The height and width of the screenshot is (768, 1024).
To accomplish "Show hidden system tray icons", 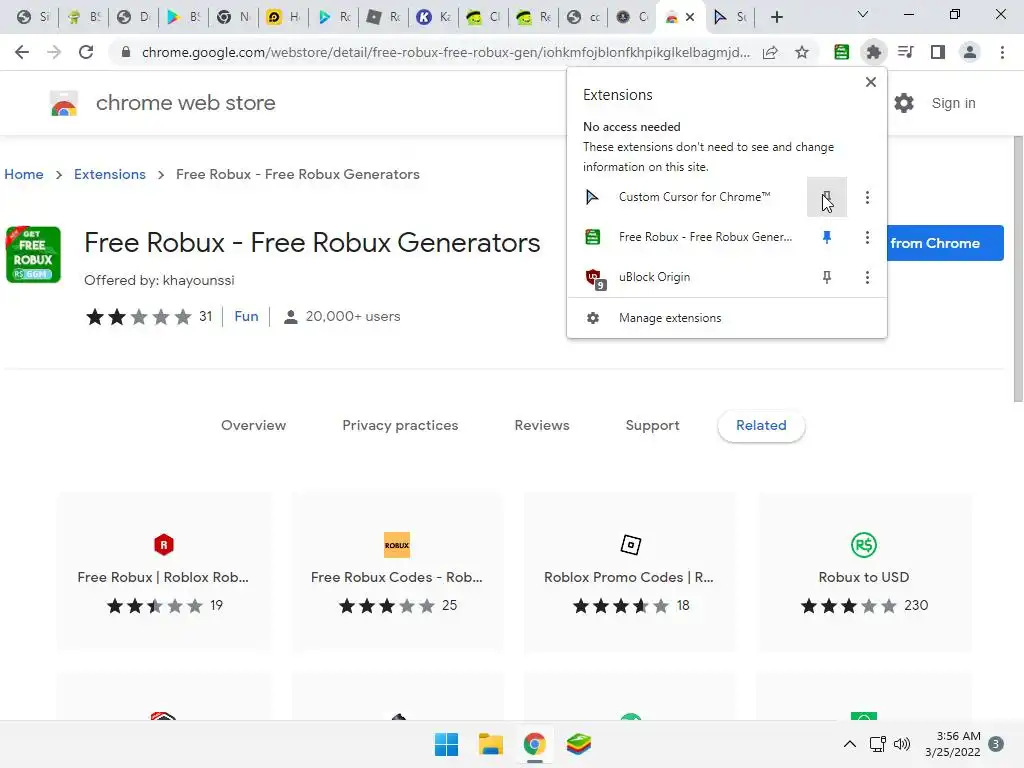I will point(850,744).
